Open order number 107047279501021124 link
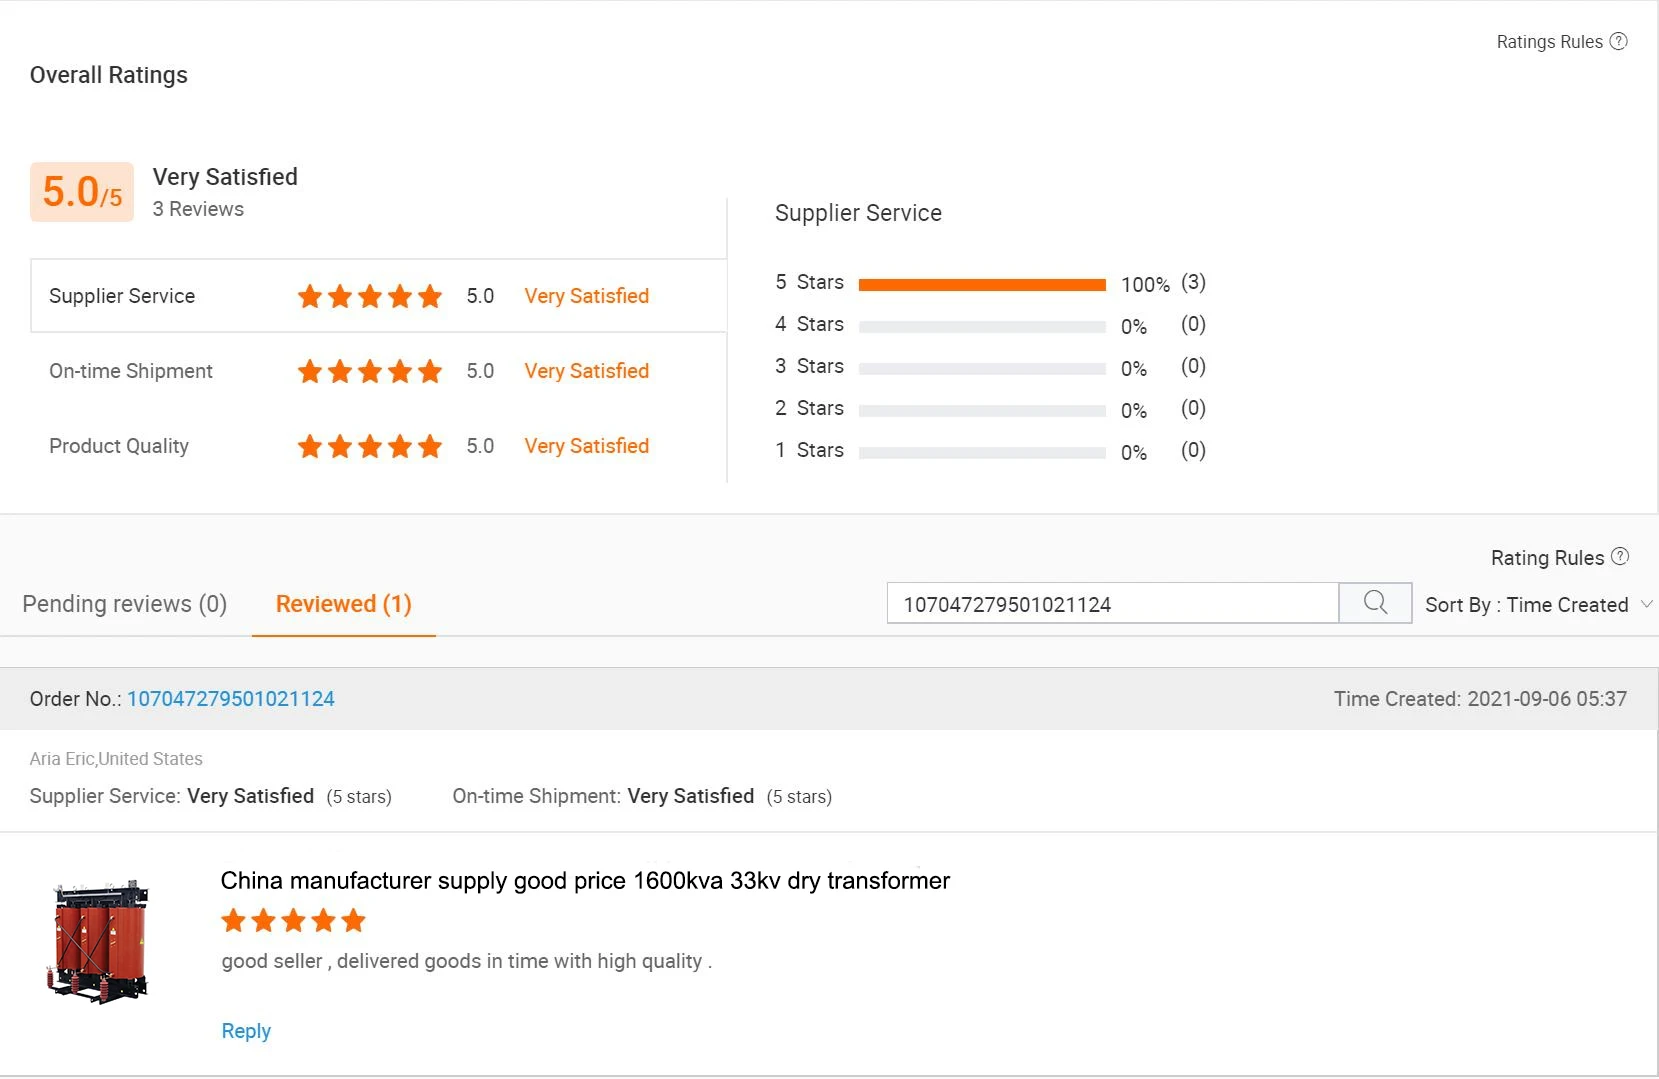This screenshot has width=1659, height=1079. [x=230, y=699]
